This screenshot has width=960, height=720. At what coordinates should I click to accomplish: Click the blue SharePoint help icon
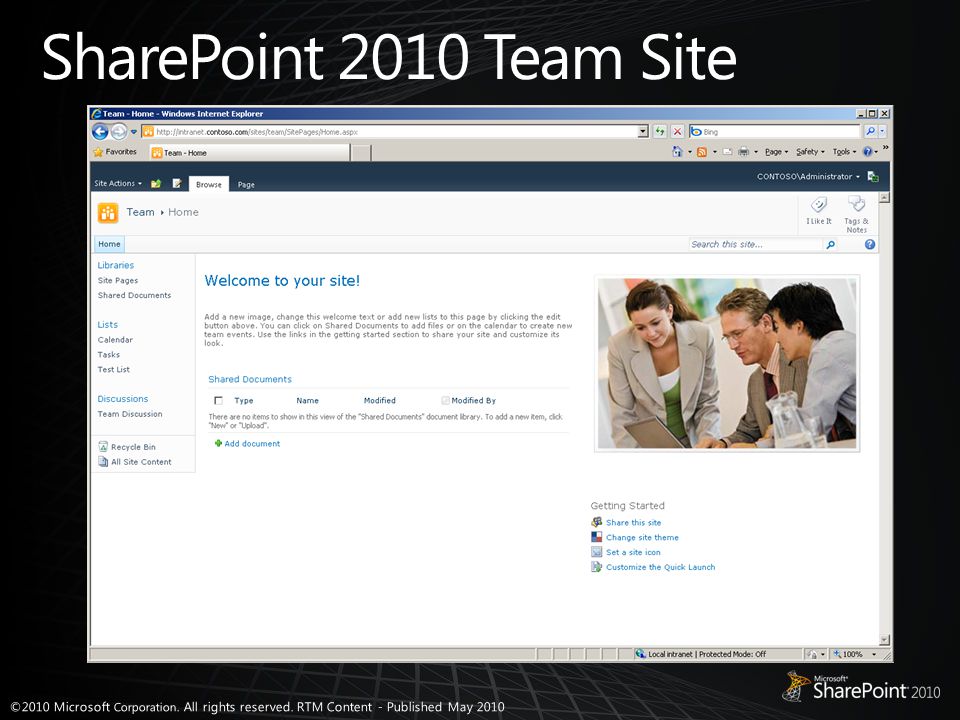click(870, 244)
